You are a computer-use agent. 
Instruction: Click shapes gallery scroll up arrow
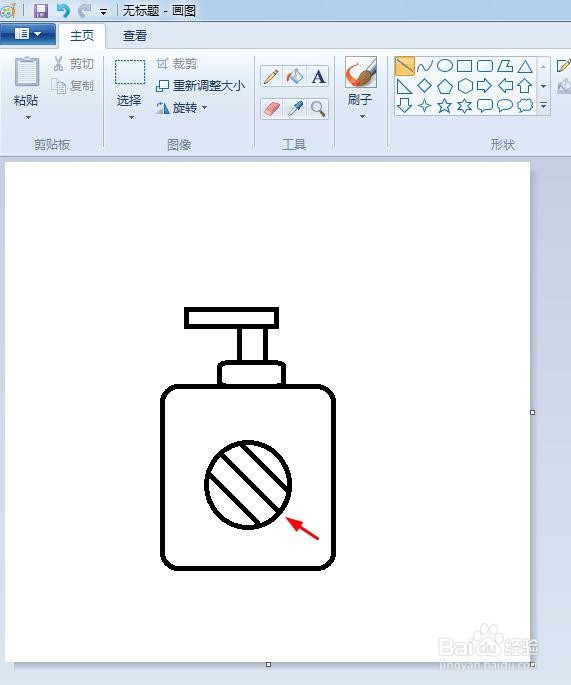pos(543,67)
